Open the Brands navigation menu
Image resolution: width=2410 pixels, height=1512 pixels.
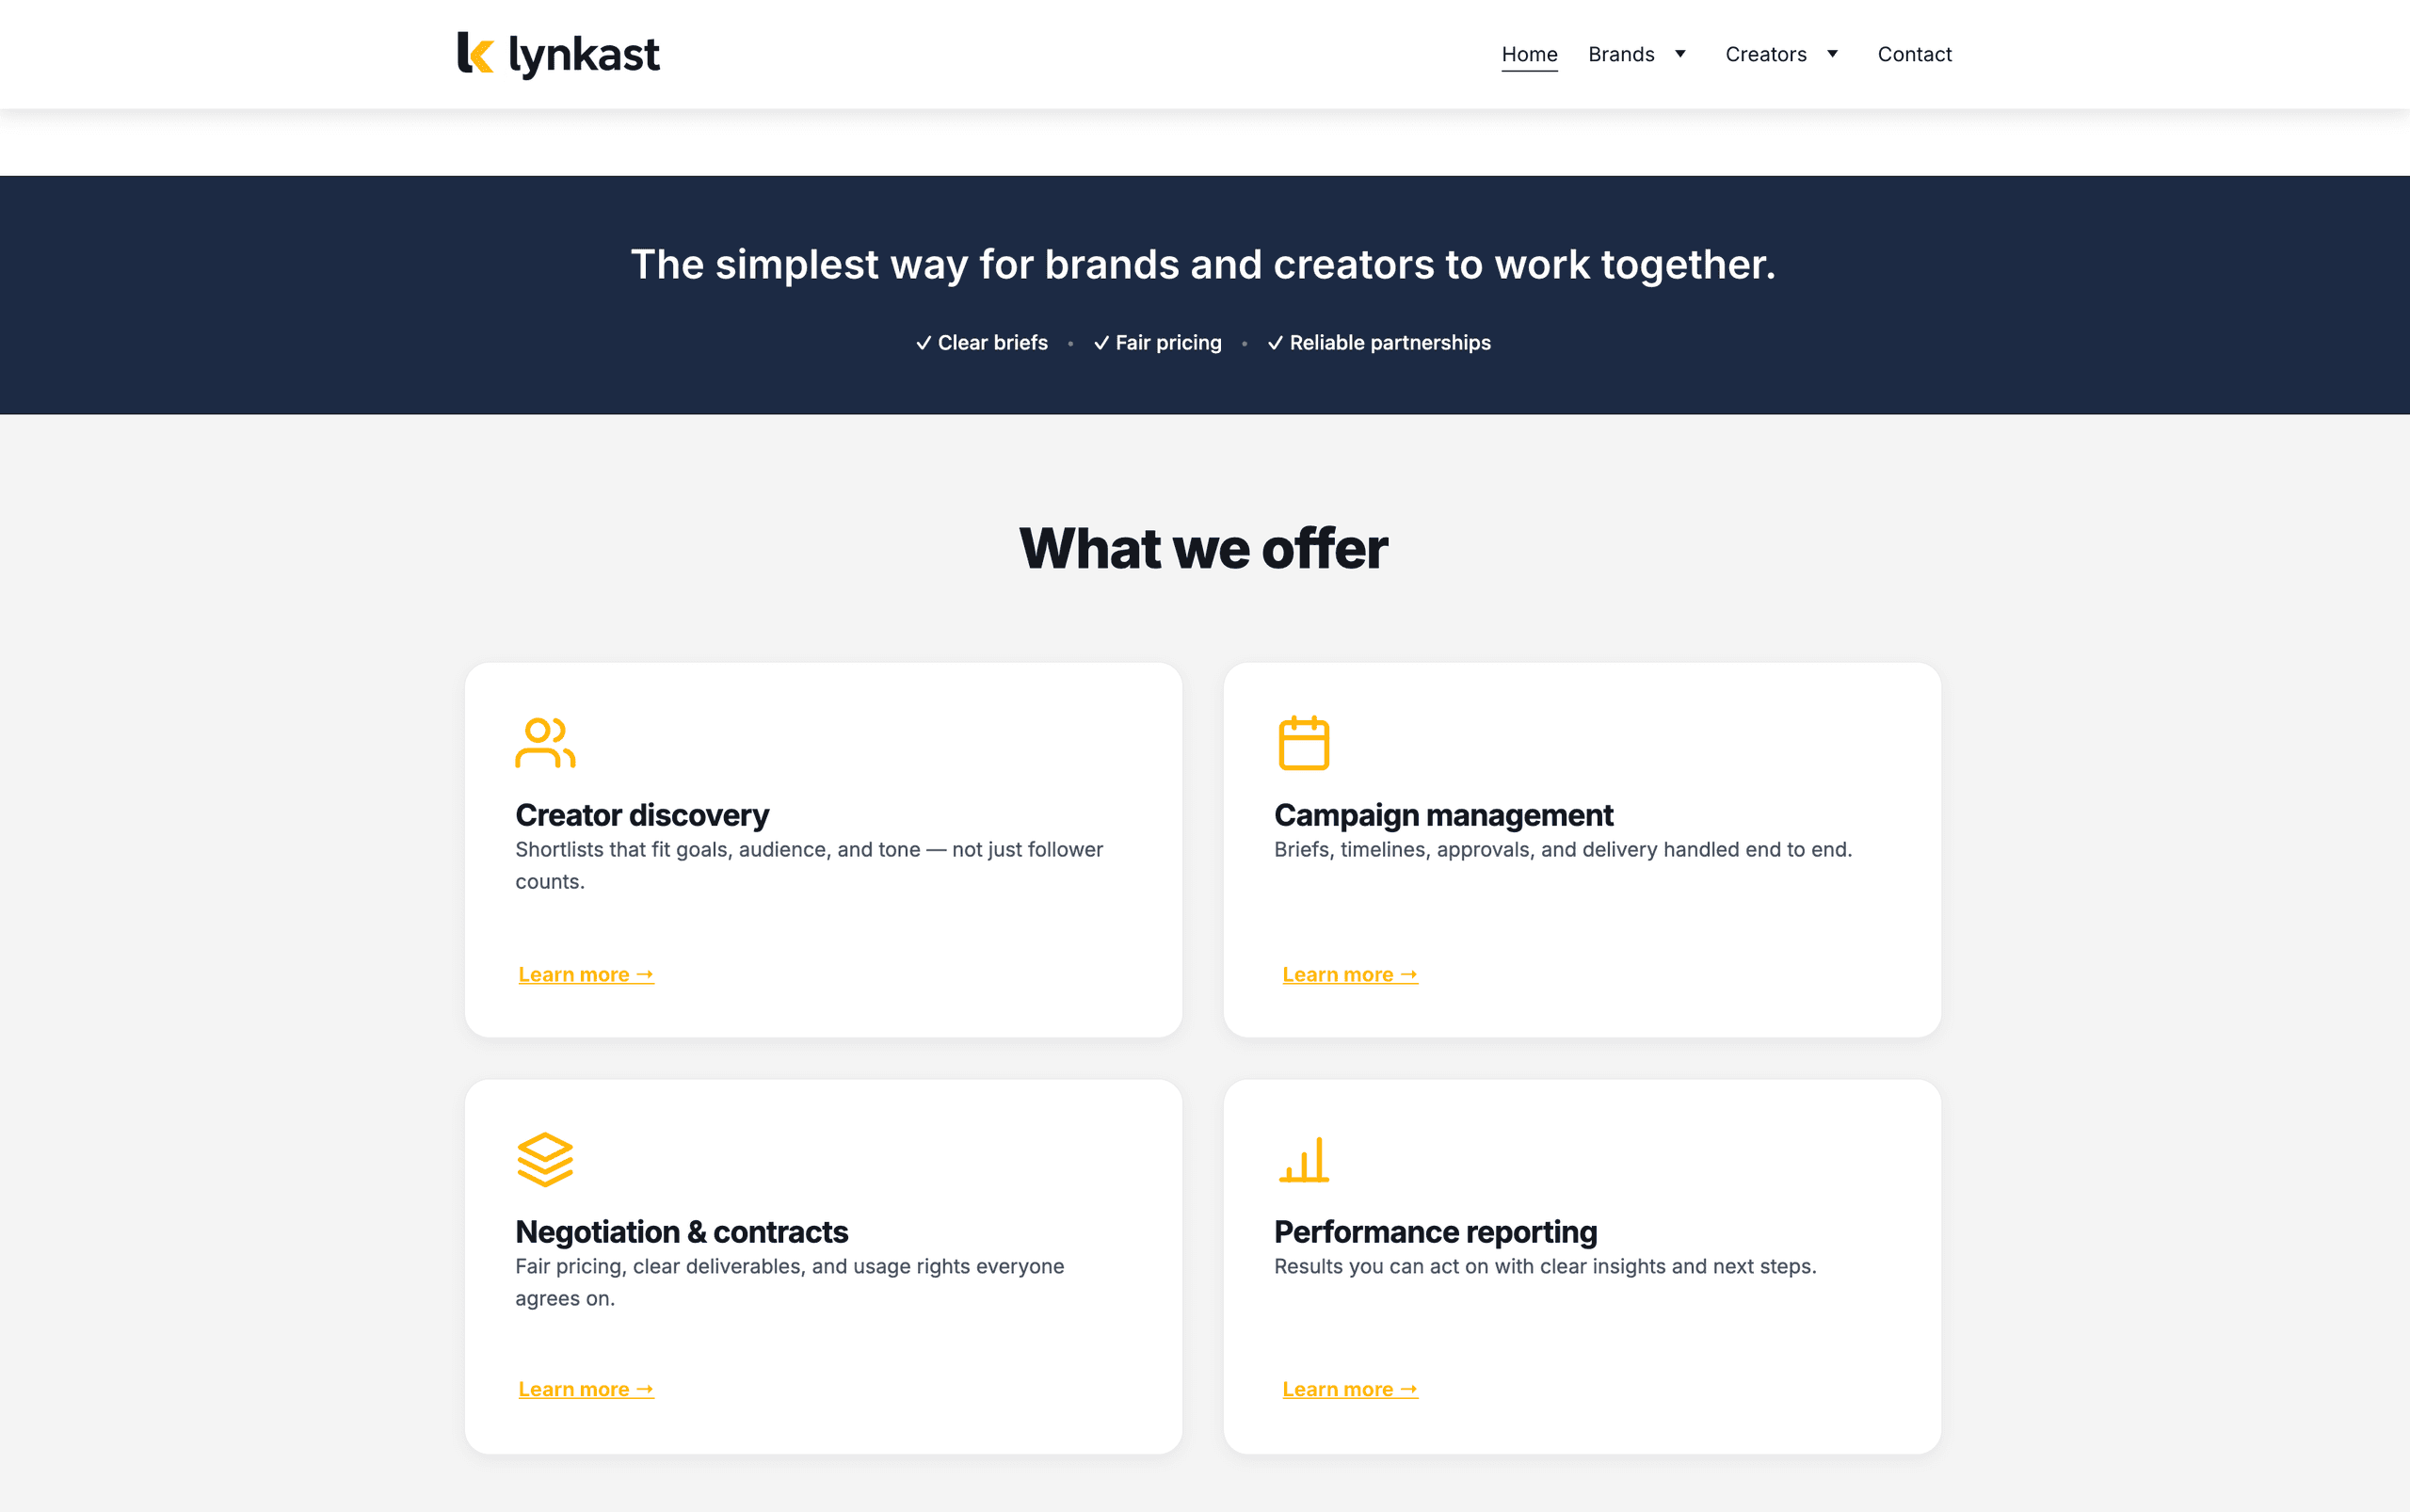tap(1620, 54)
